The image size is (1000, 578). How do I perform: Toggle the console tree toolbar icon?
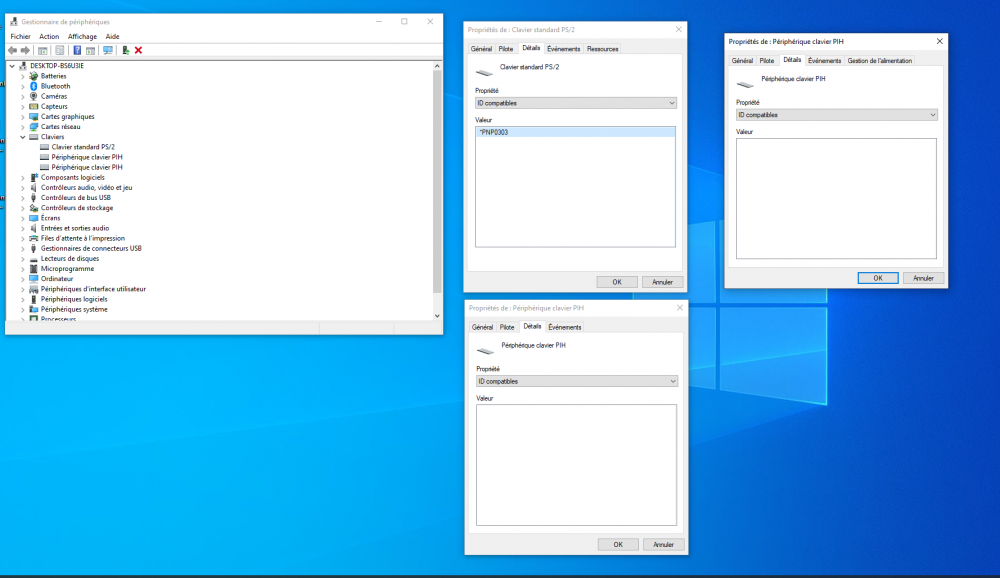click(x=43, y=50)
